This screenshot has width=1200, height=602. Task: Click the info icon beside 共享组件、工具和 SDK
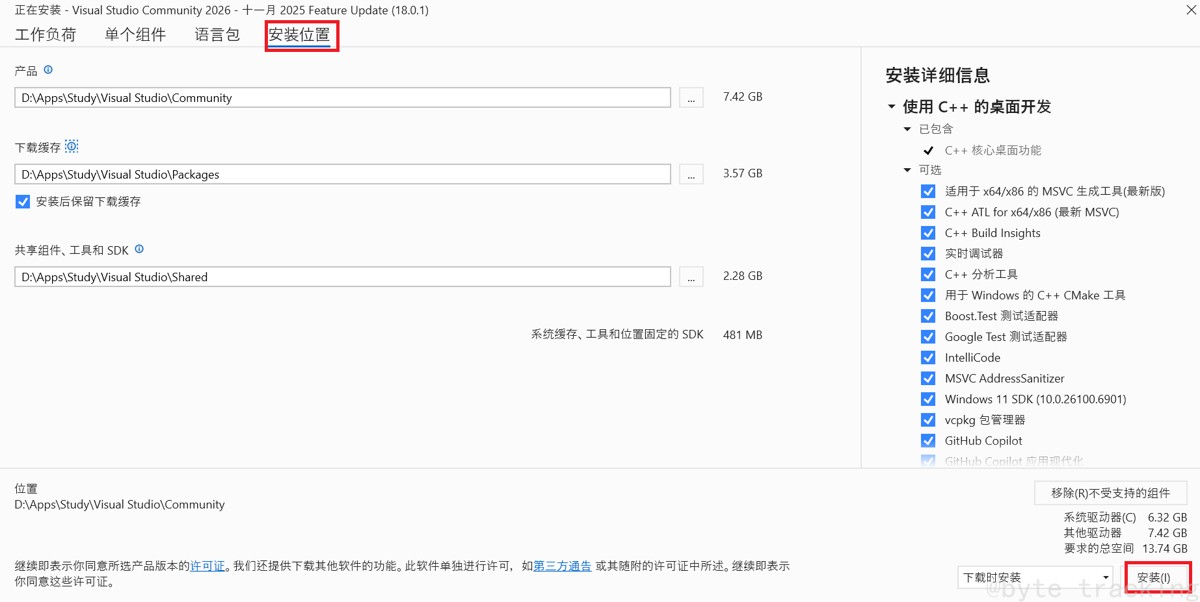click(x=139, y=249)
